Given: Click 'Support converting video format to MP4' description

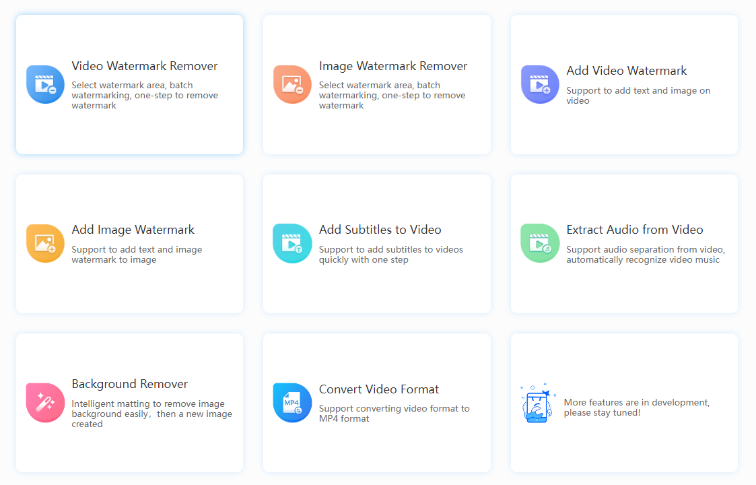Looking at the screenshot, I should pyautogui.click(x=394, y=414).
